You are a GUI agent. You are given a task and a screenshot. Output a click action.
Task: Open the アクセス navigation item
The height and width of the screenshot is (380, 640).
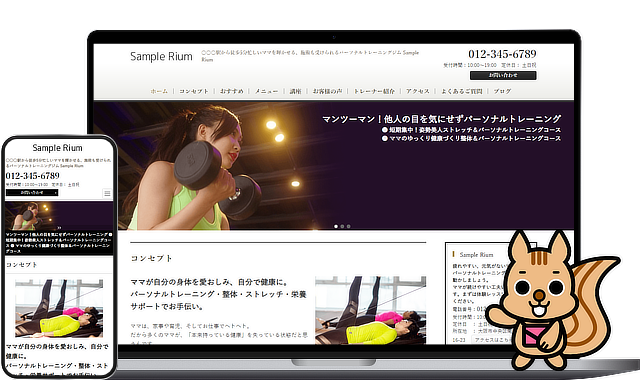[418, 91]
